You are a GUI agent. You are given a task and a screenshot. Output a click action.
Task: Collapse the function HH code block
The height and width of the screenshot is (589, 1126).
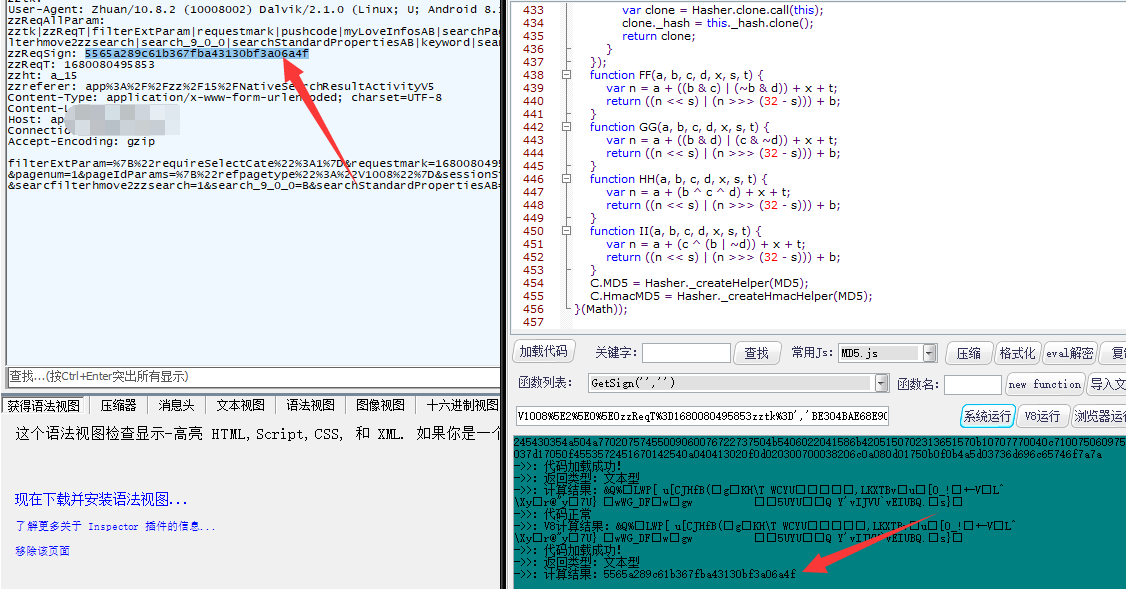click(567, 179)
